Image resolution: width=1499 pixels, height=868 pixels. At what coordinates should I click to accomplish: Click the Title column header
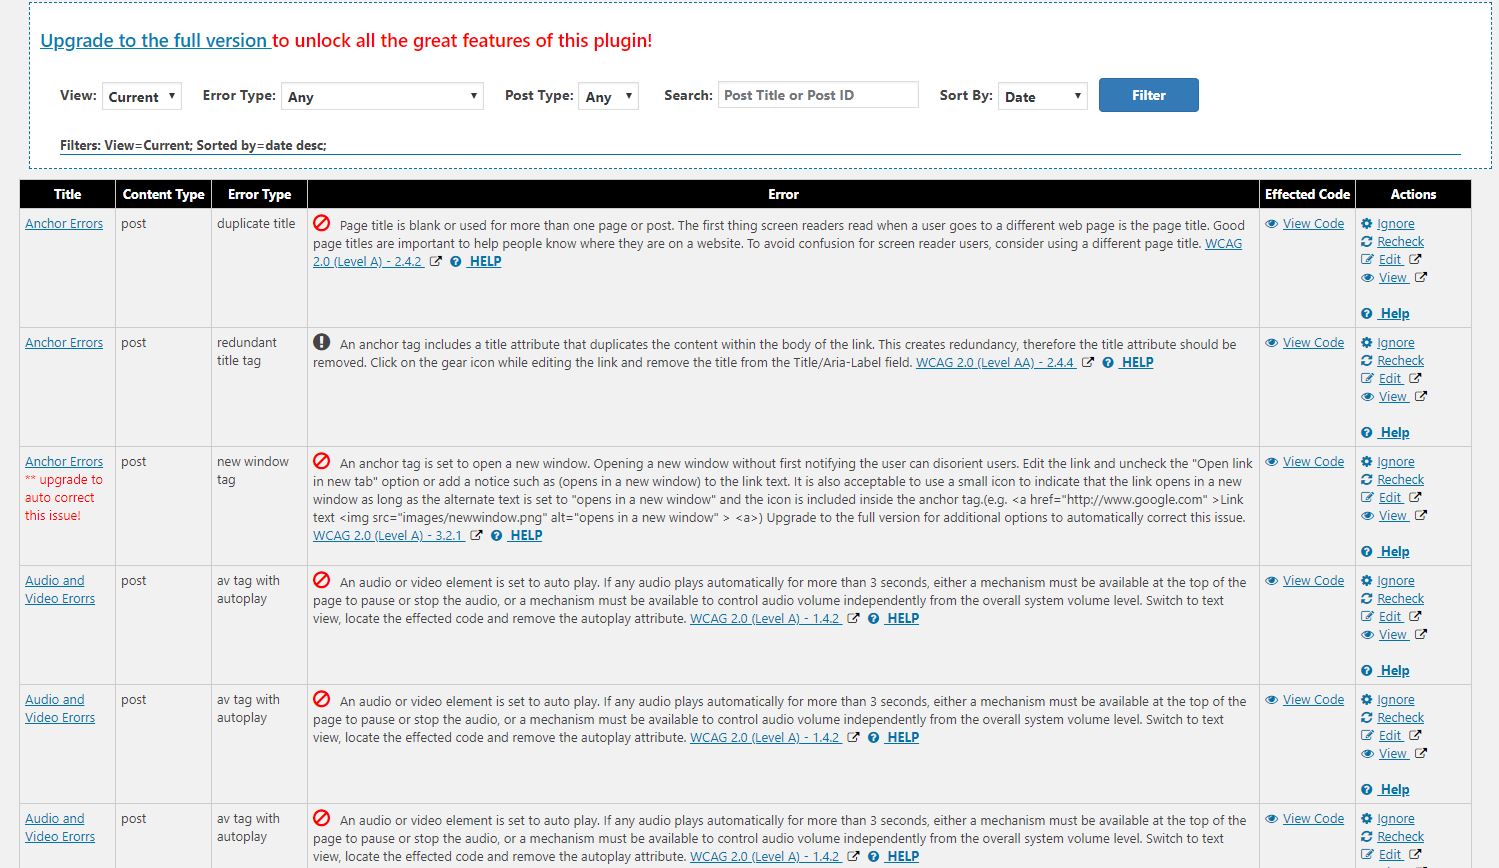coord(68,194)
